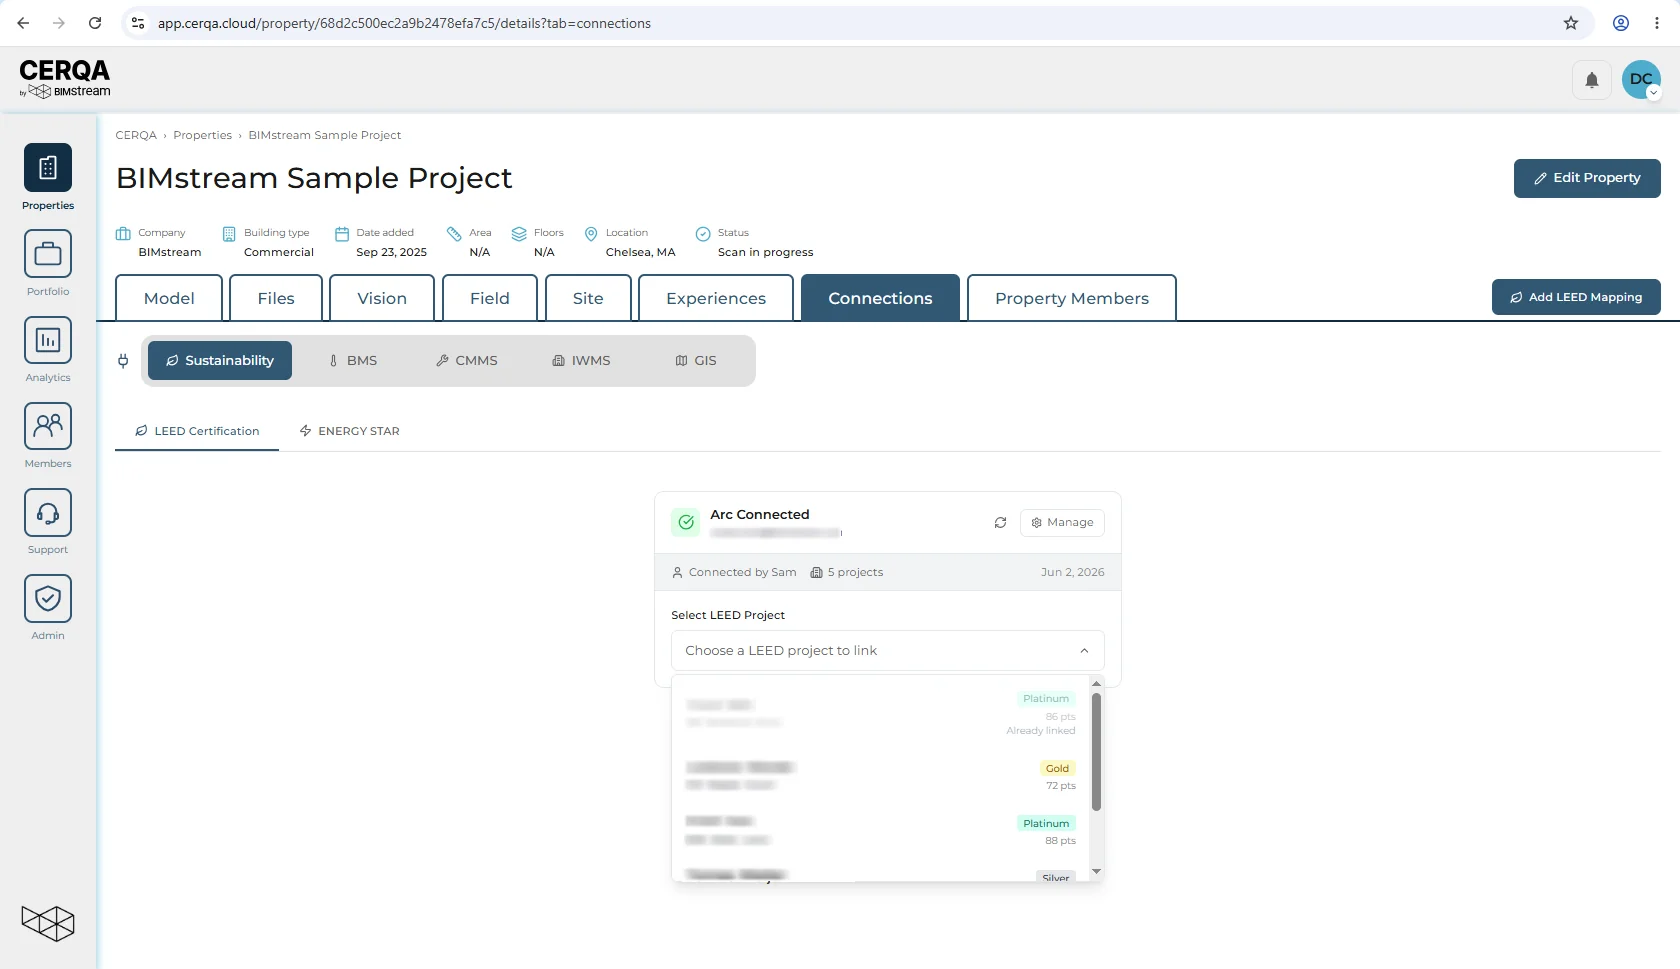Open the browser profile icon
1680x969 pixels.
tap(1621, 23)
